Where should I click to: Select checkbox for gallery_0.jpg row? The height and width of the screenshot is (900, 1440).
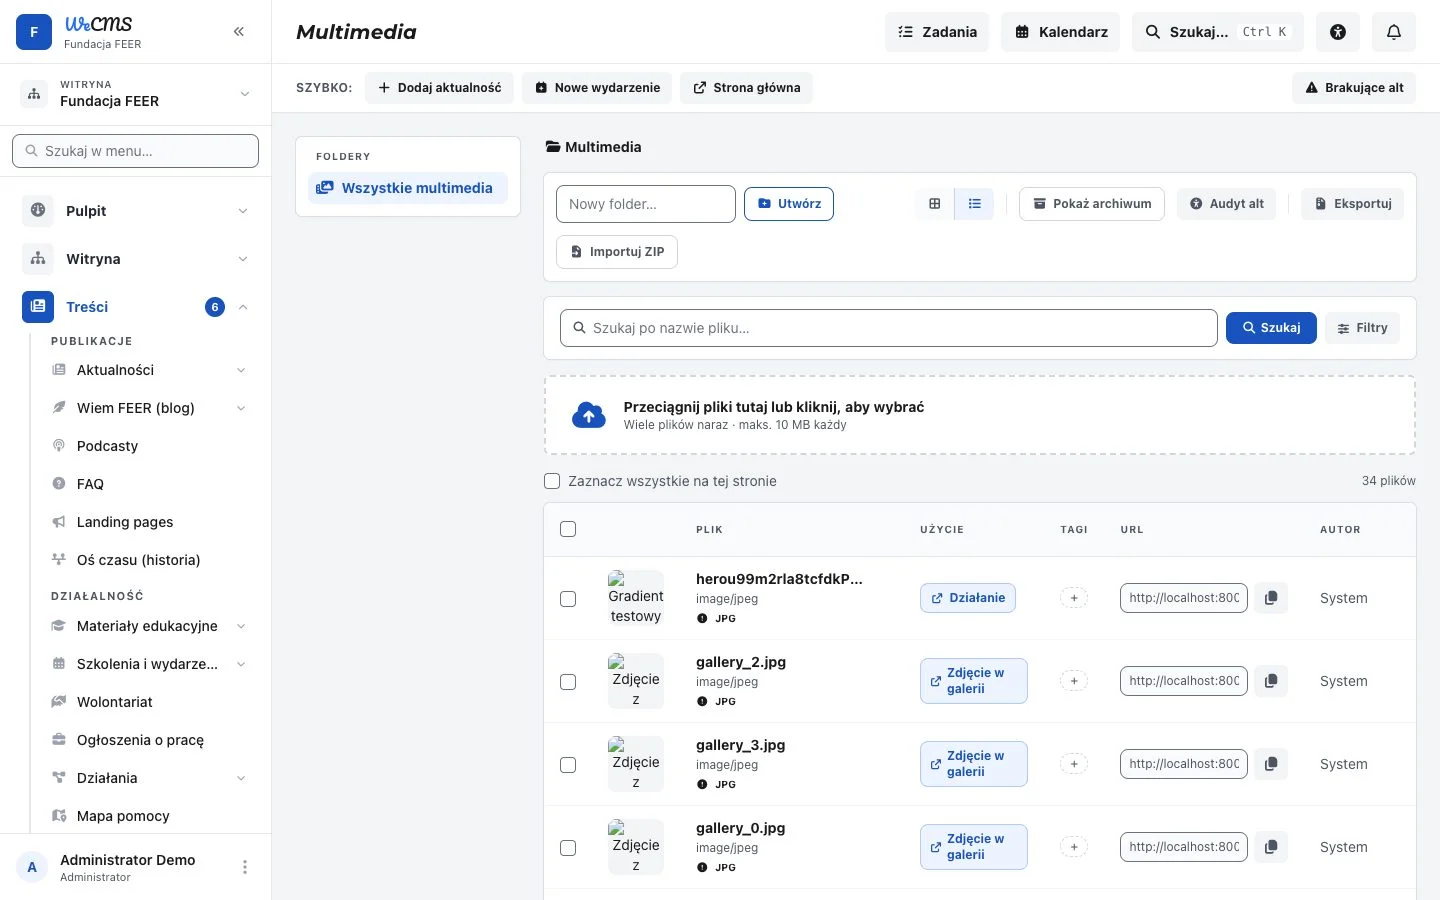(x=568, y=848)
